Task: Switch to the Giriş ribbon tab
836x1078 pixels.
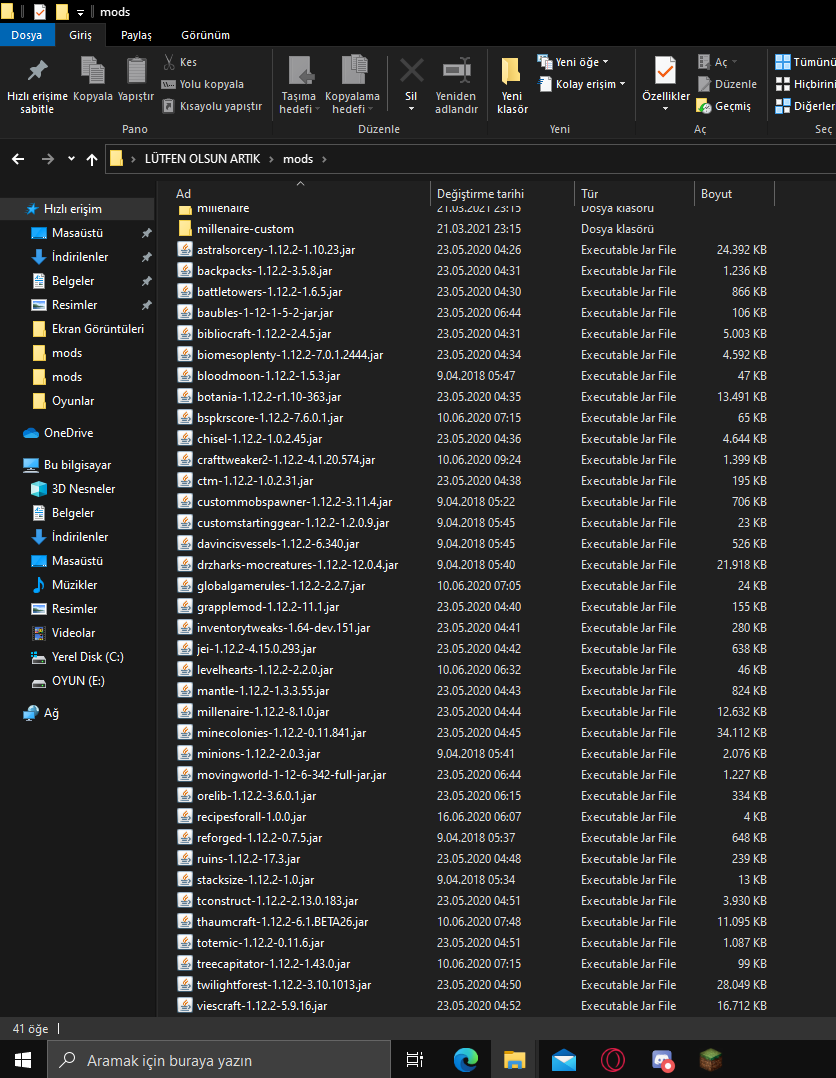Action: pyautogui.click(x=80, y=35)
